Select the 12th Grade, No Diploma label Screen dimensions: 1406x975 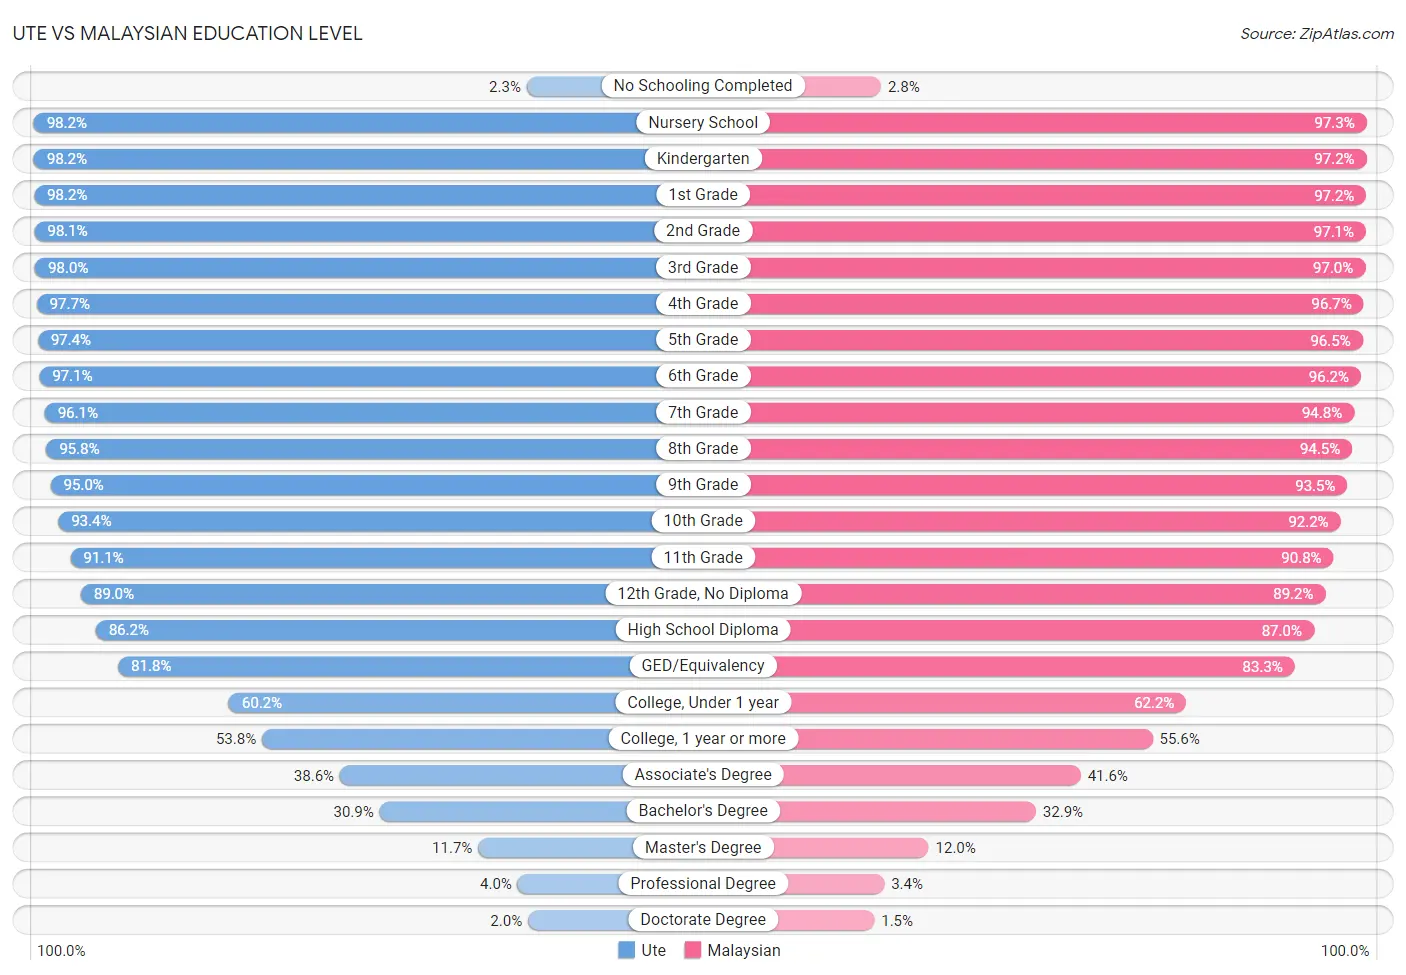[x=703, y=594]
